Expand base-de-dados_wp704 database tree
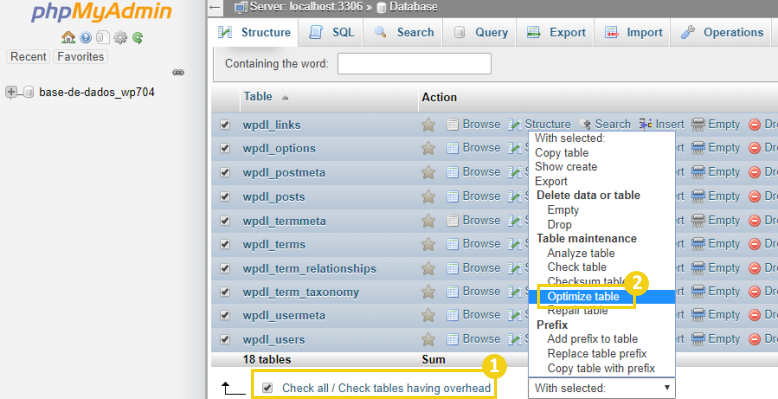The image size is (778, 399). click(11, 92)
